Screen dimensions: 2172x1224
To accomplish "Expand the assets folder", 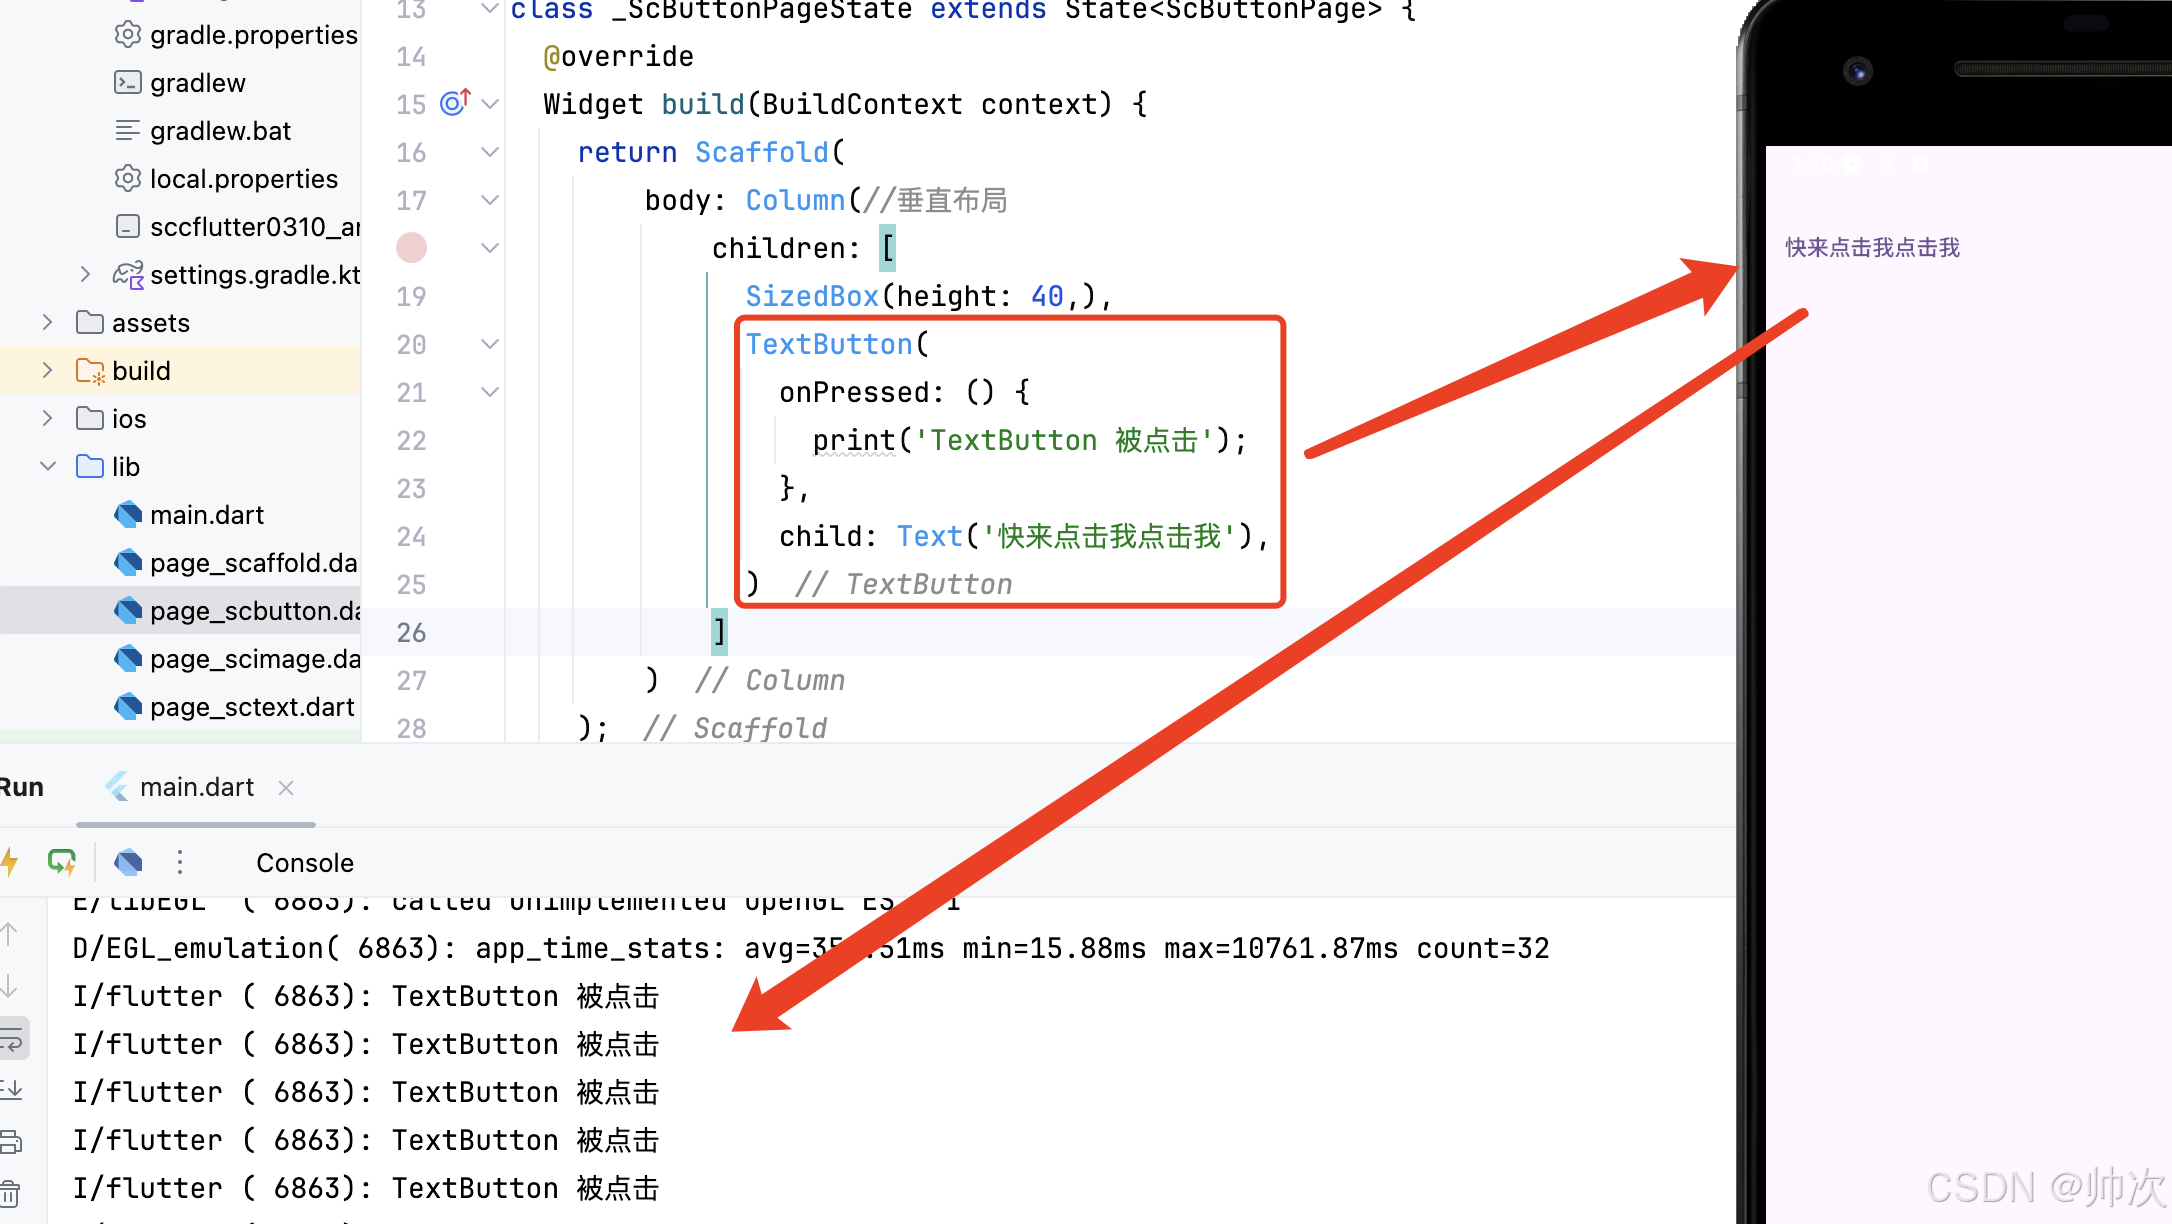I will tap(47, 322).
